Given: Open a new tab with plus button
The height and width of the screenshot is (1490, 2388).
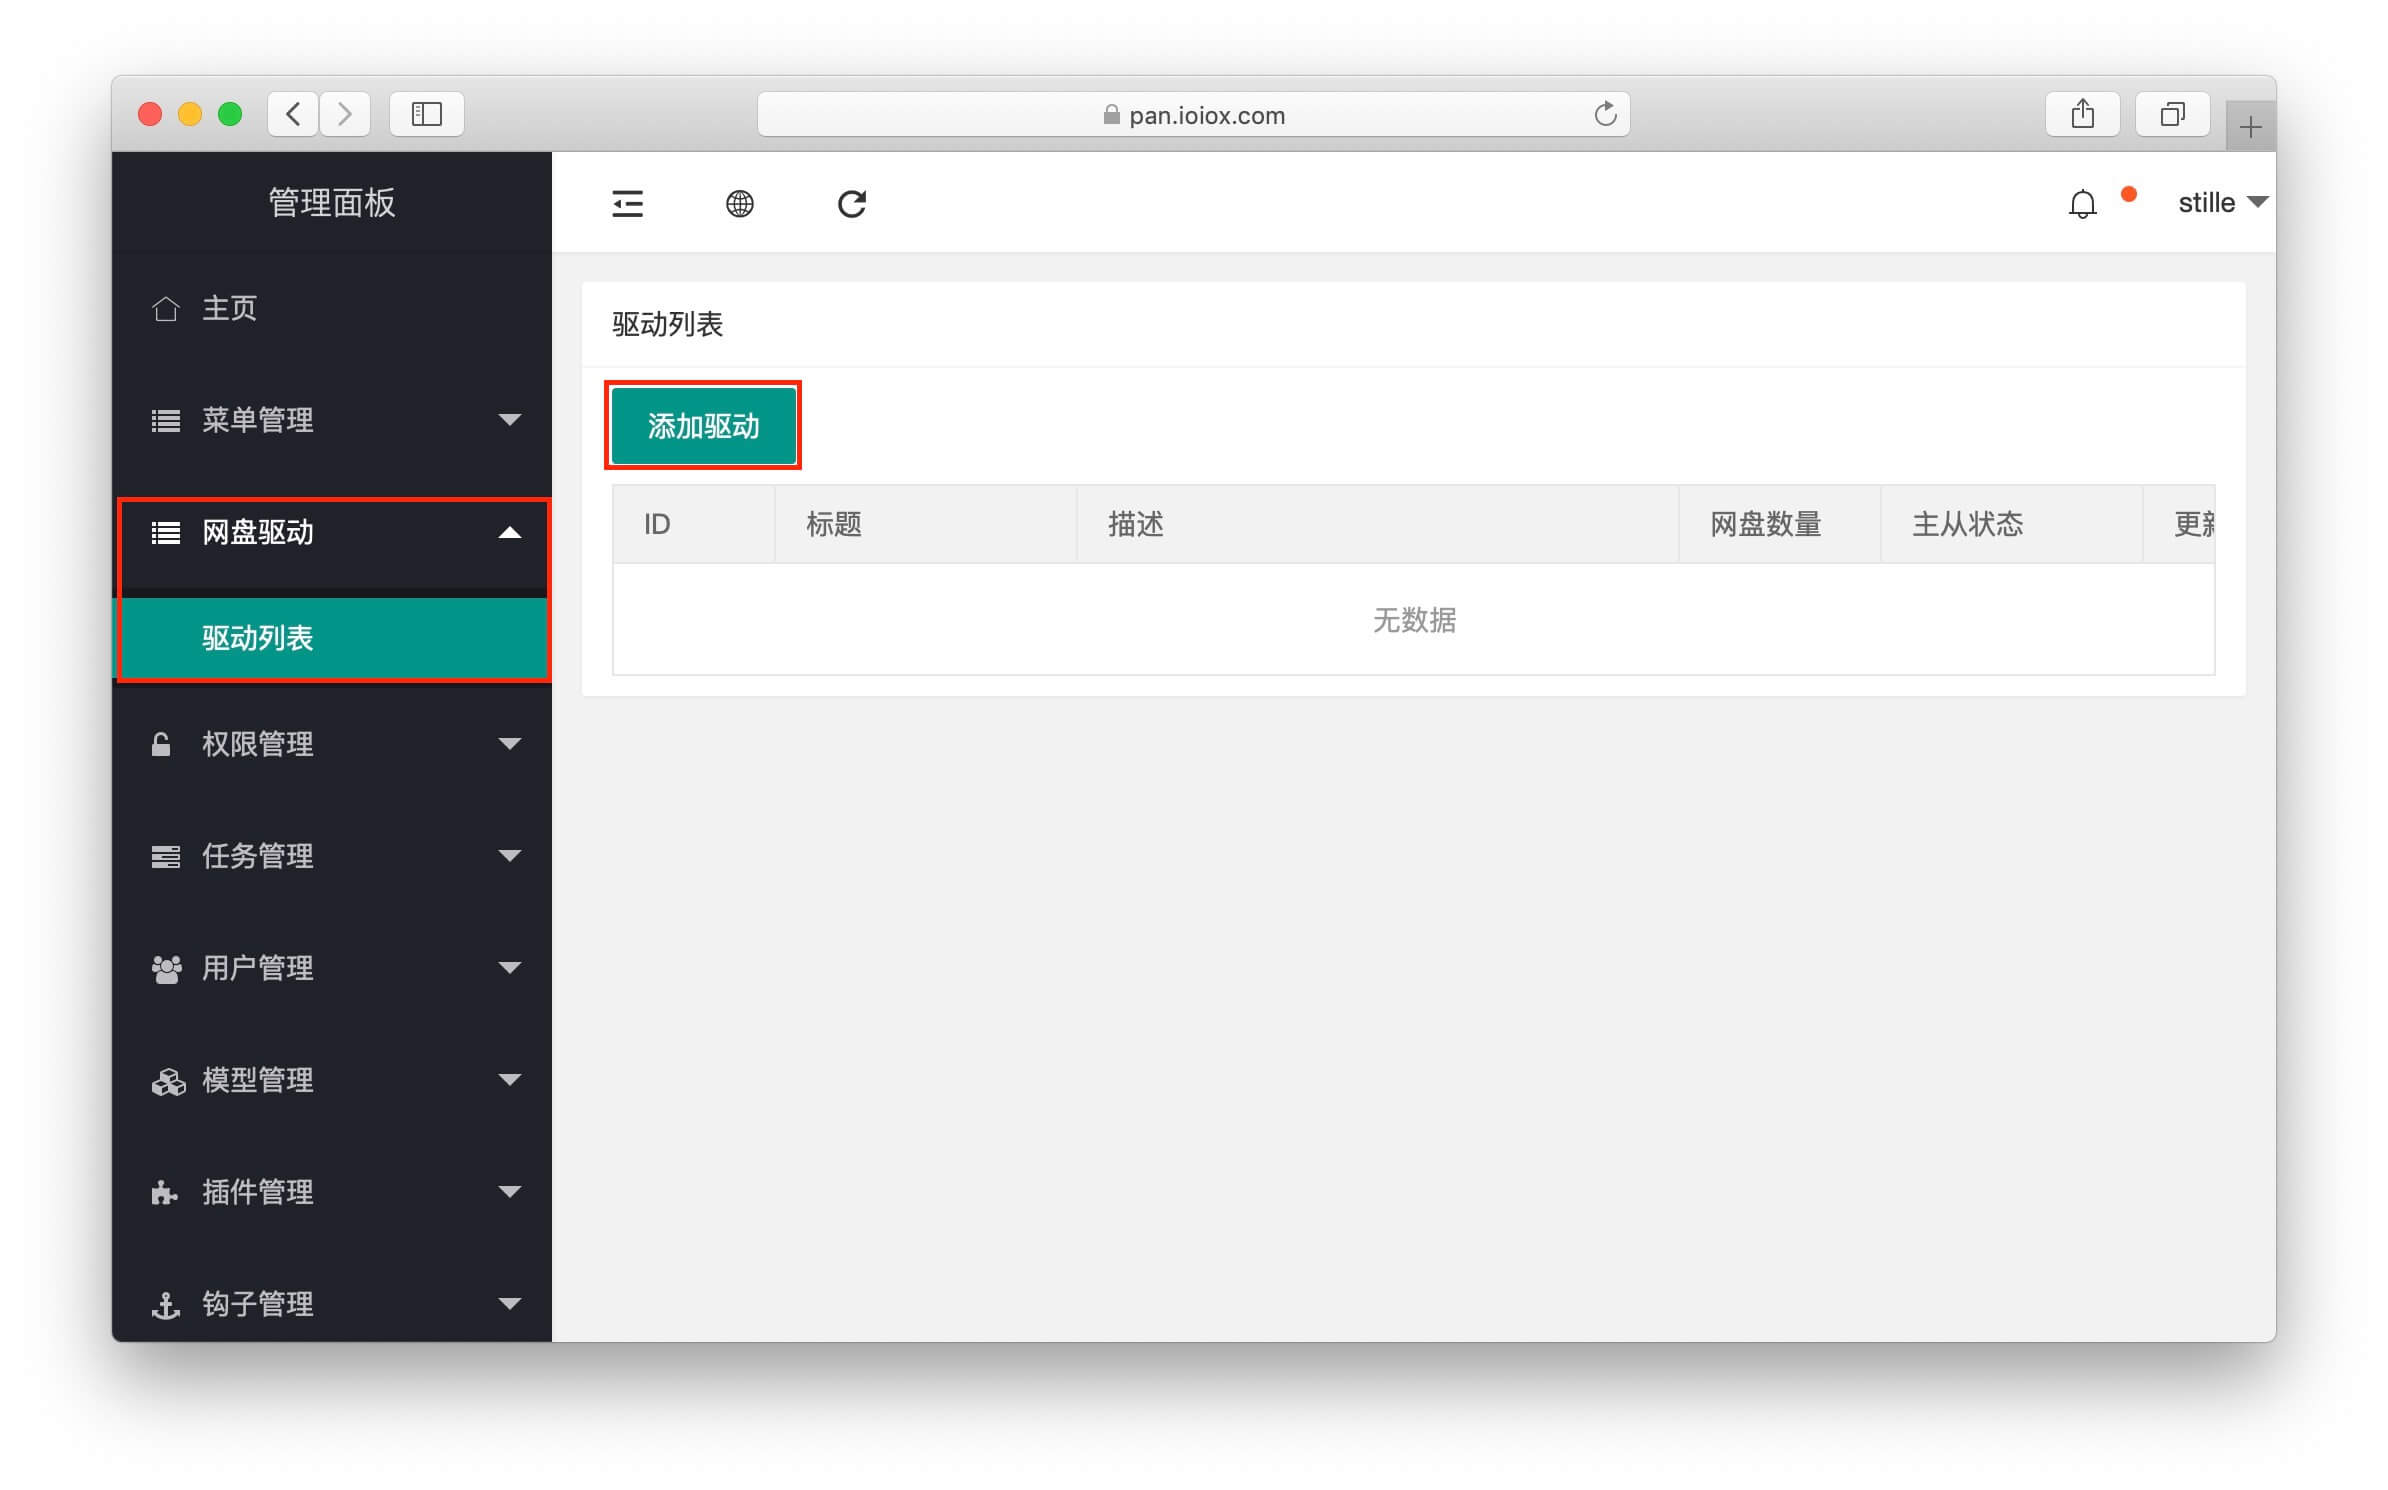Looking at the screenshot, I should click(x=2251, y=127).
